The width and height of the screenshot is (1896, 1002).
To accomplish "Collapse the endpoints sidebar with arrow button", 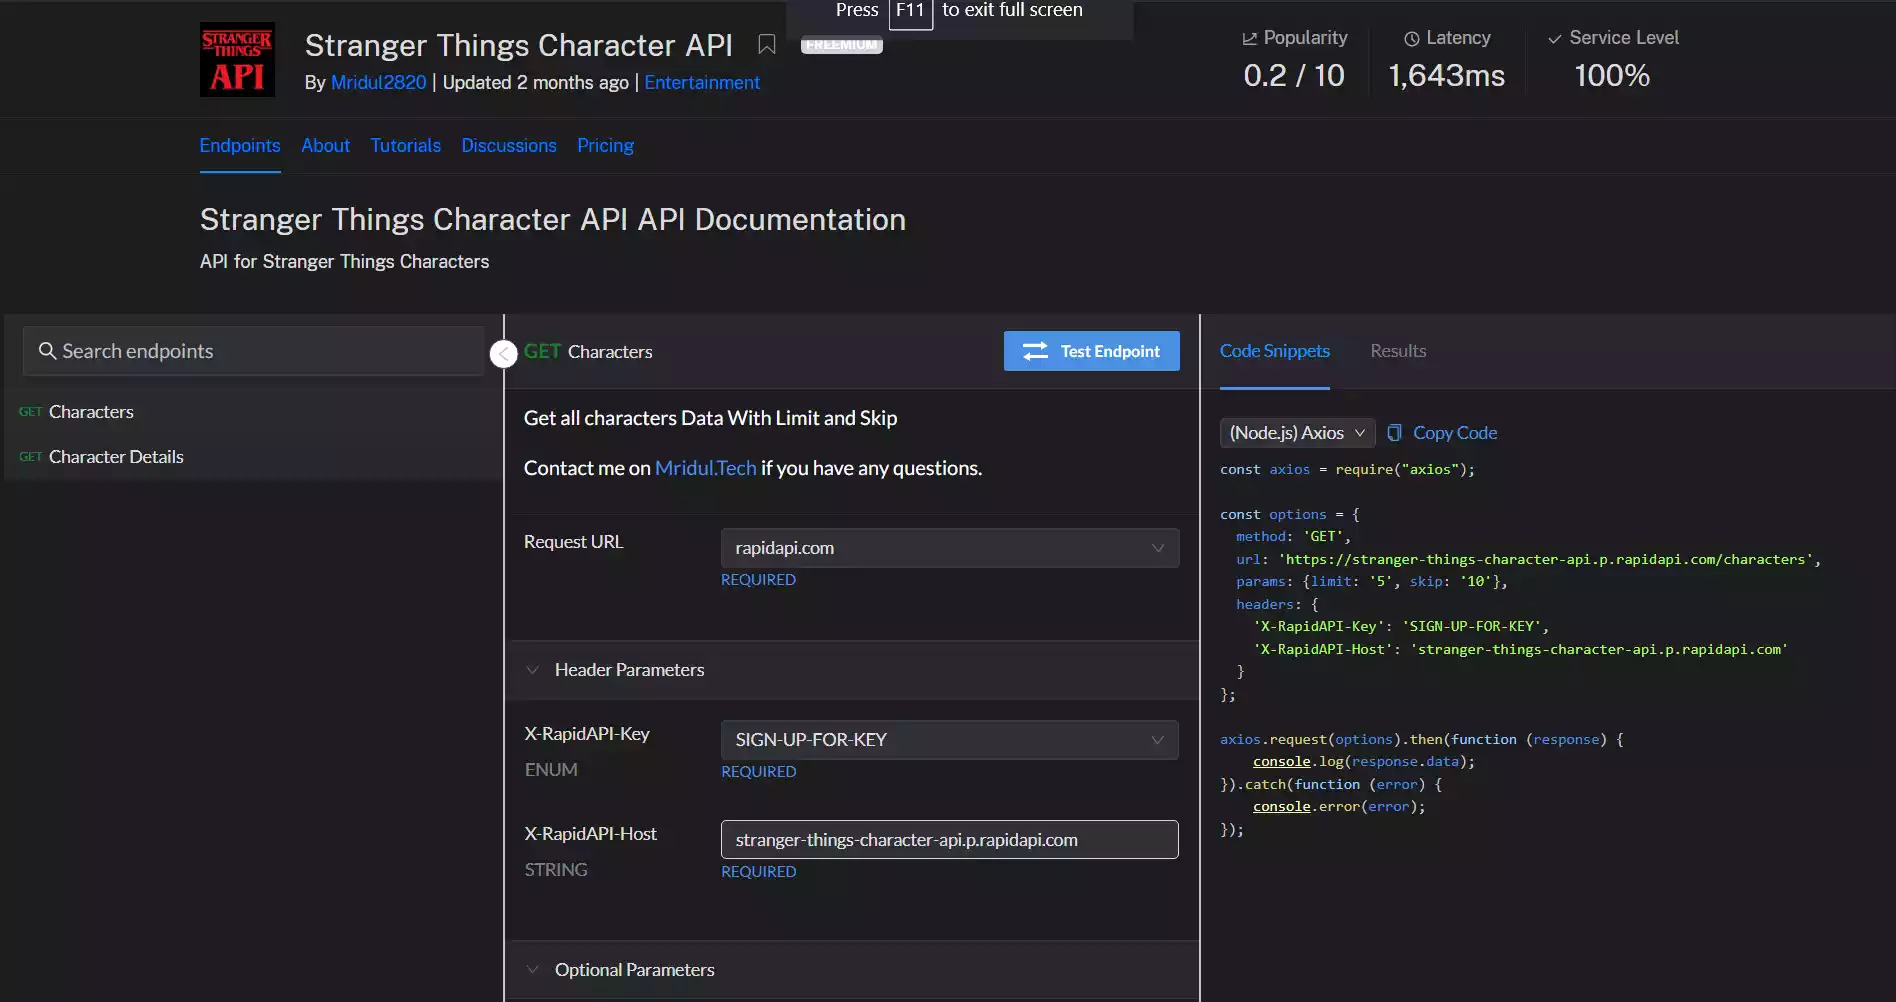I will (x=504, y=354).
